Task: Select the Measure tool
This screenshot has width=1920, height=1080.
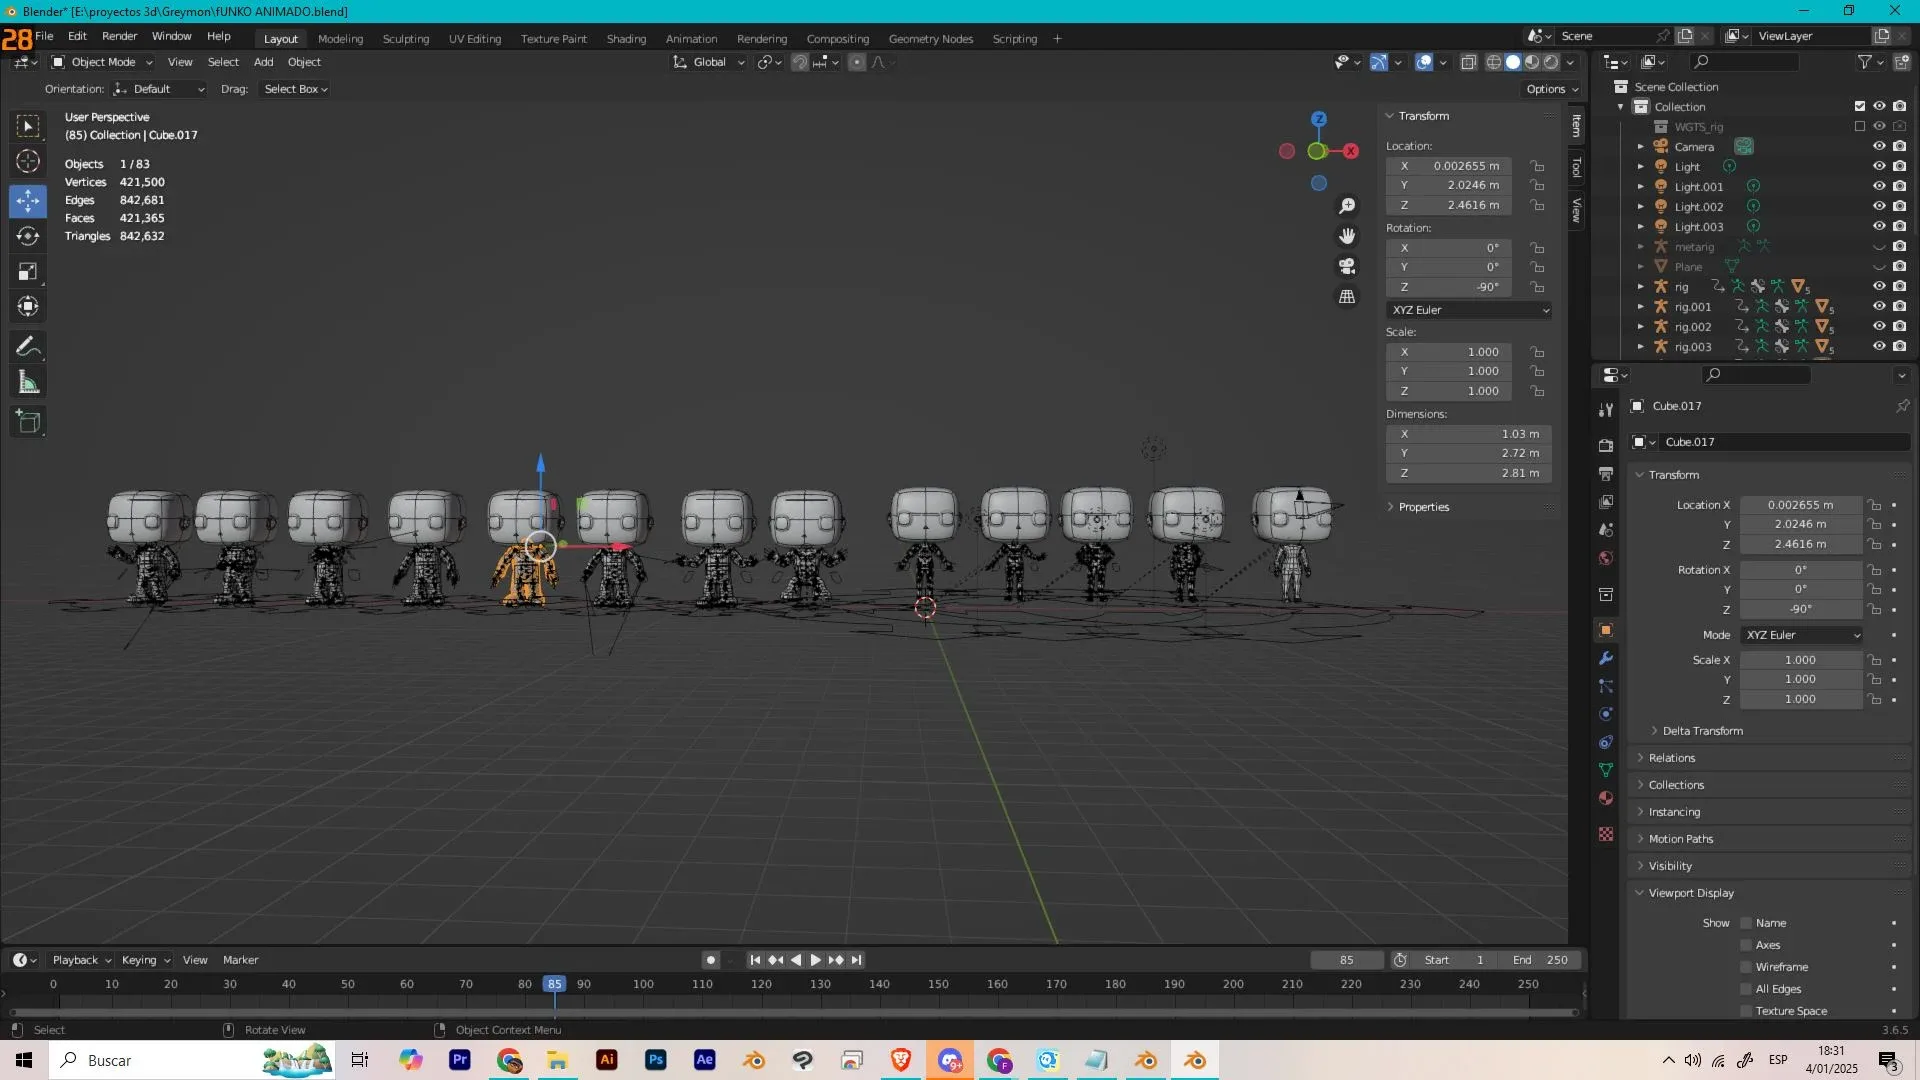Action: [x=28, y=382]
